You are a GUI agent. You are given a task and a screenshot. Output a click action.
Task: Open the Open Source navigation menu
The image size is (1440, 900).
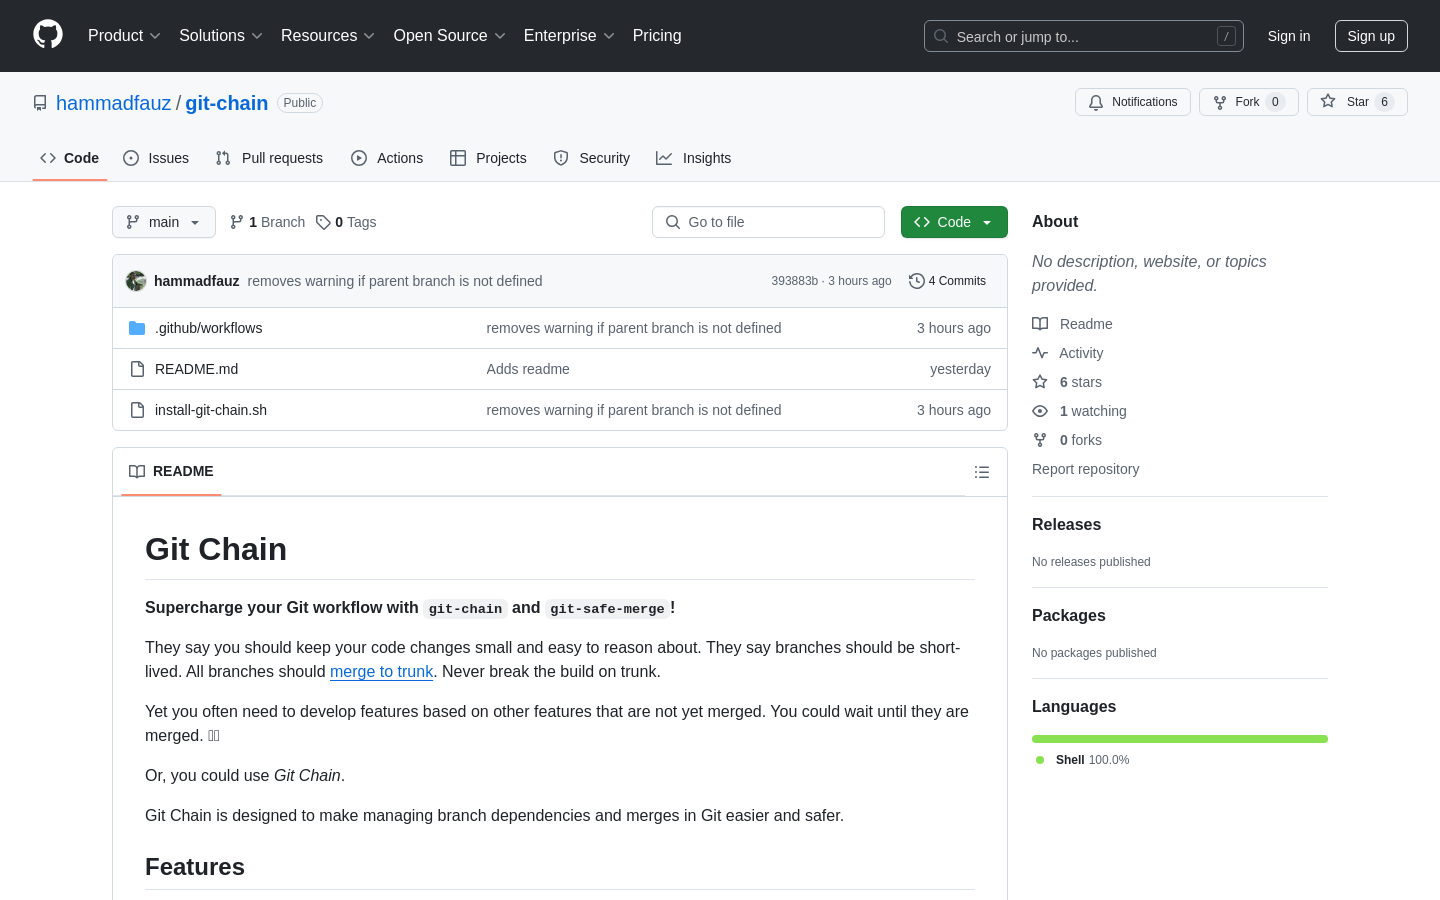coord(449,36)
